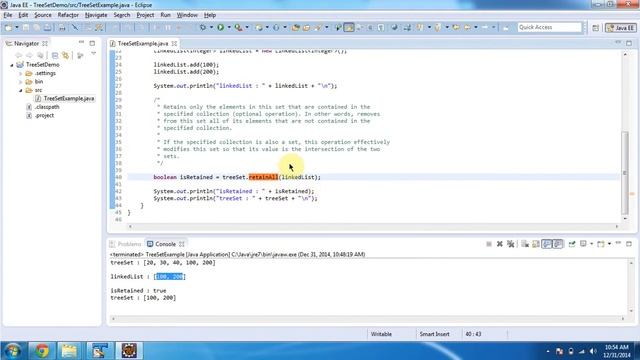Toggle Show Console on standard output change

click(547, 244)
